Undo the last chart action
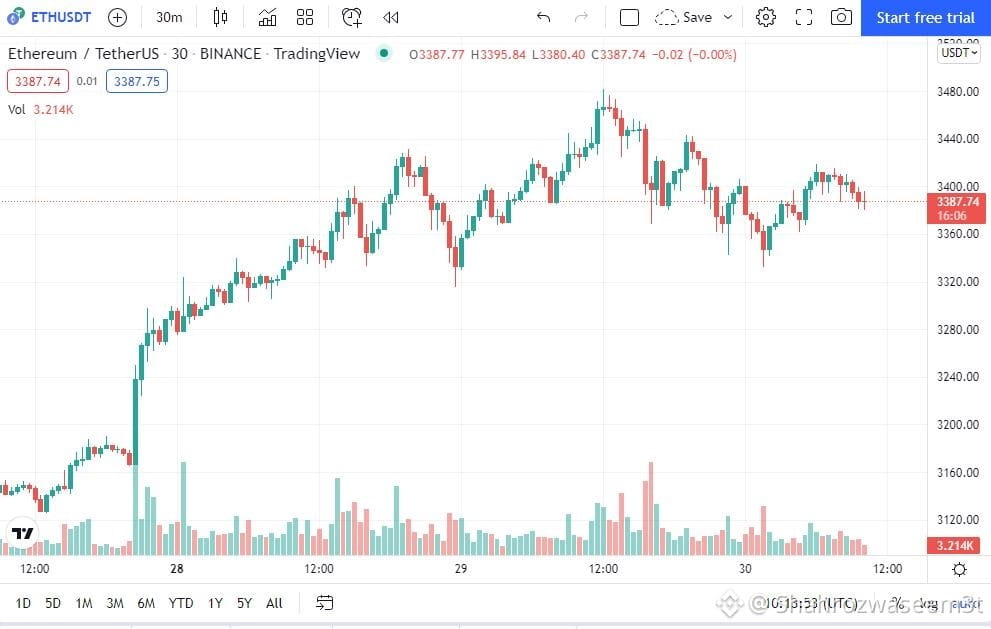The width and height of the screenshot is (991, 629). tap(543, 17)
